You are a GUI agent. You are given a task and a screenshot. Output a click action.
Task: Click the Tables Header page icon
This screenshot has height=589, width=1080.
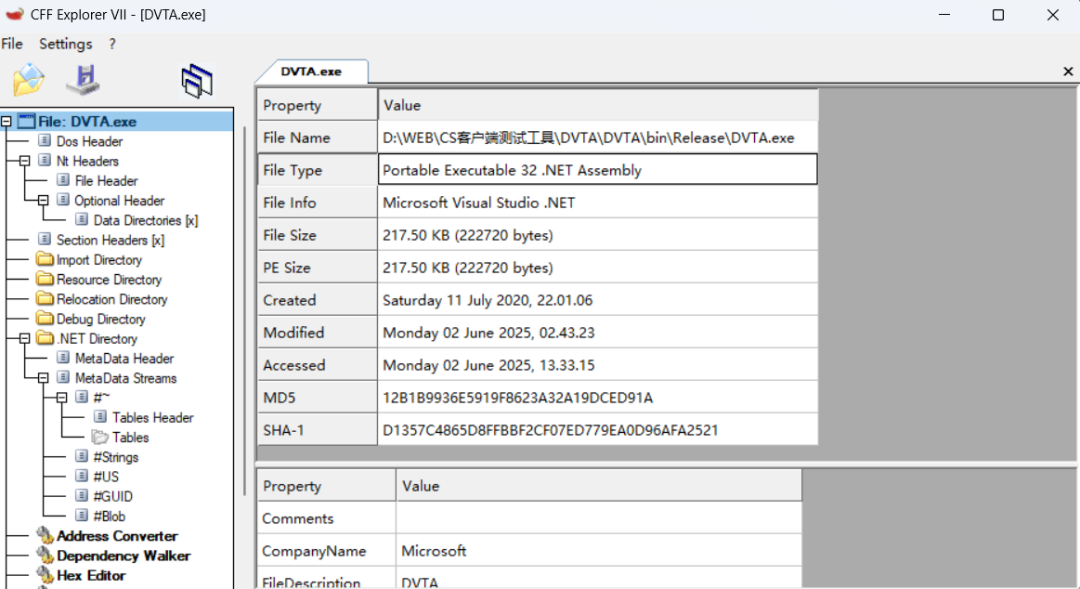(x=101, y=417)
